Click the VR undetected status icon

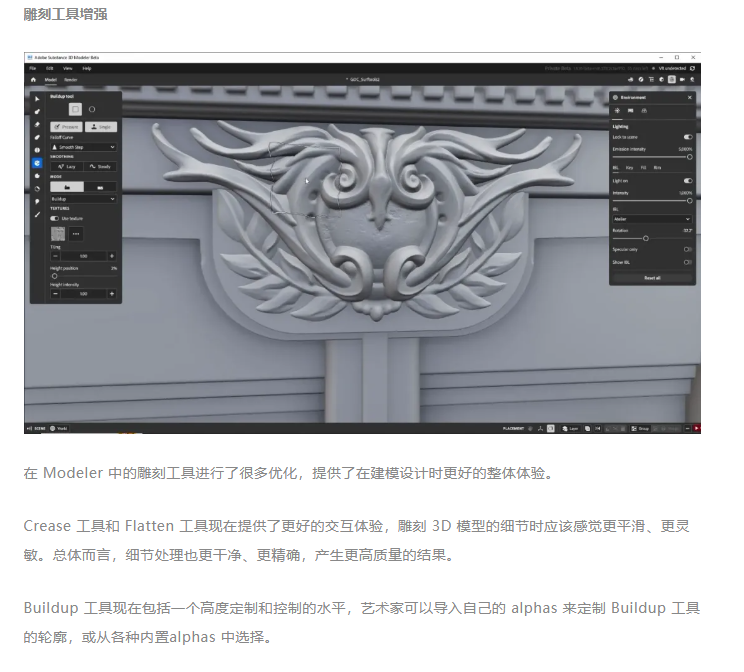(692, 68)
